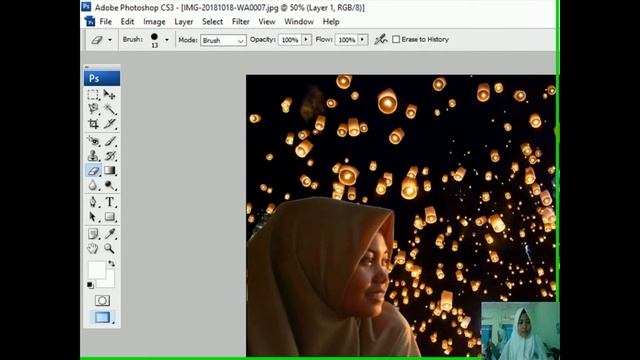Click the highlighted Eraser tool in toolbox
Image resolution: width=640 pixels, height=360 pixels.
pyautogui.click(x=93, y=170)
